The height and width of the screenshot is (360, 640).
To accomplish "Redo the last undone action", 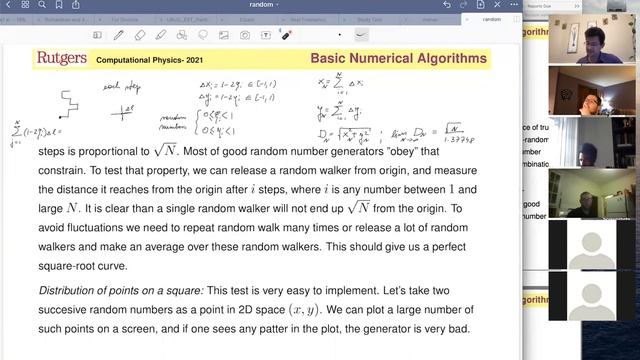I will pyautogui.click(x=463, y=4).
